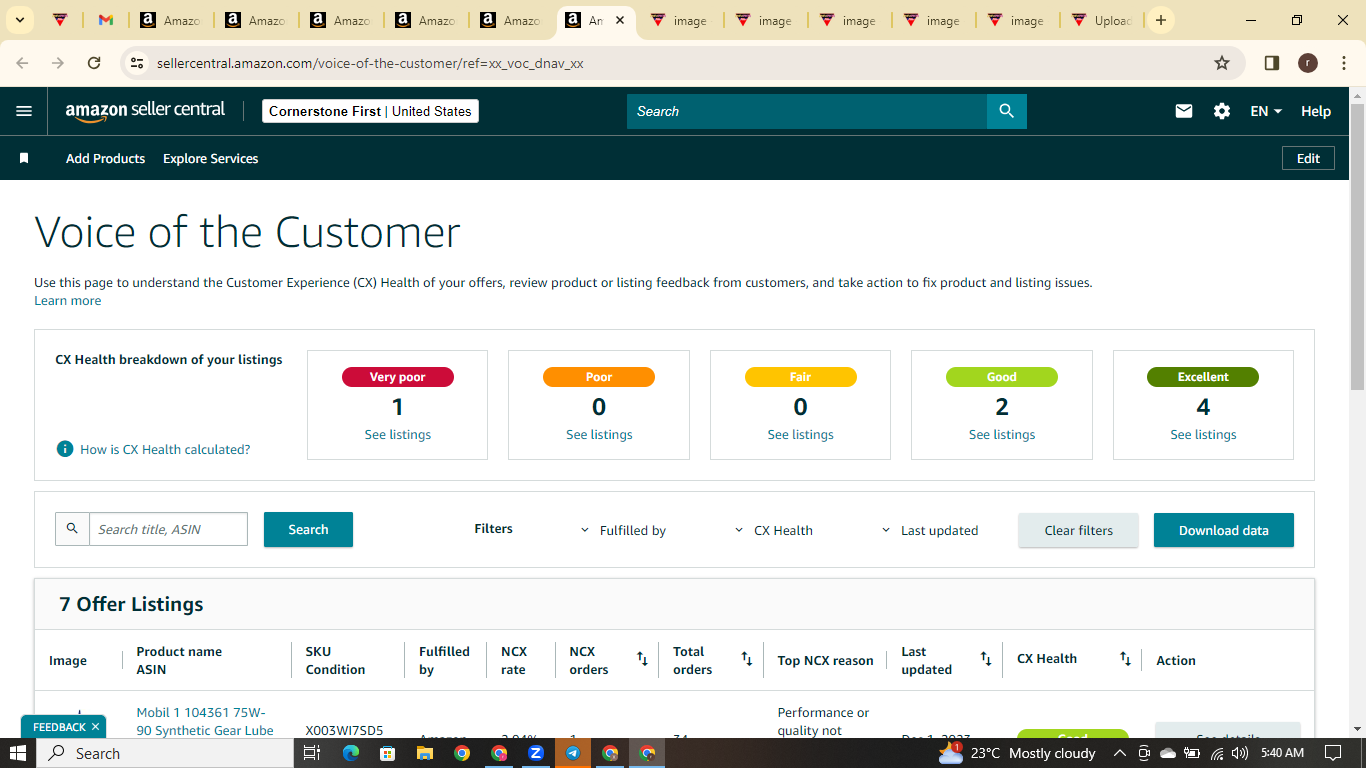Click the magnifier icon in listing search

pyautogui.click(x=72, y=529)
